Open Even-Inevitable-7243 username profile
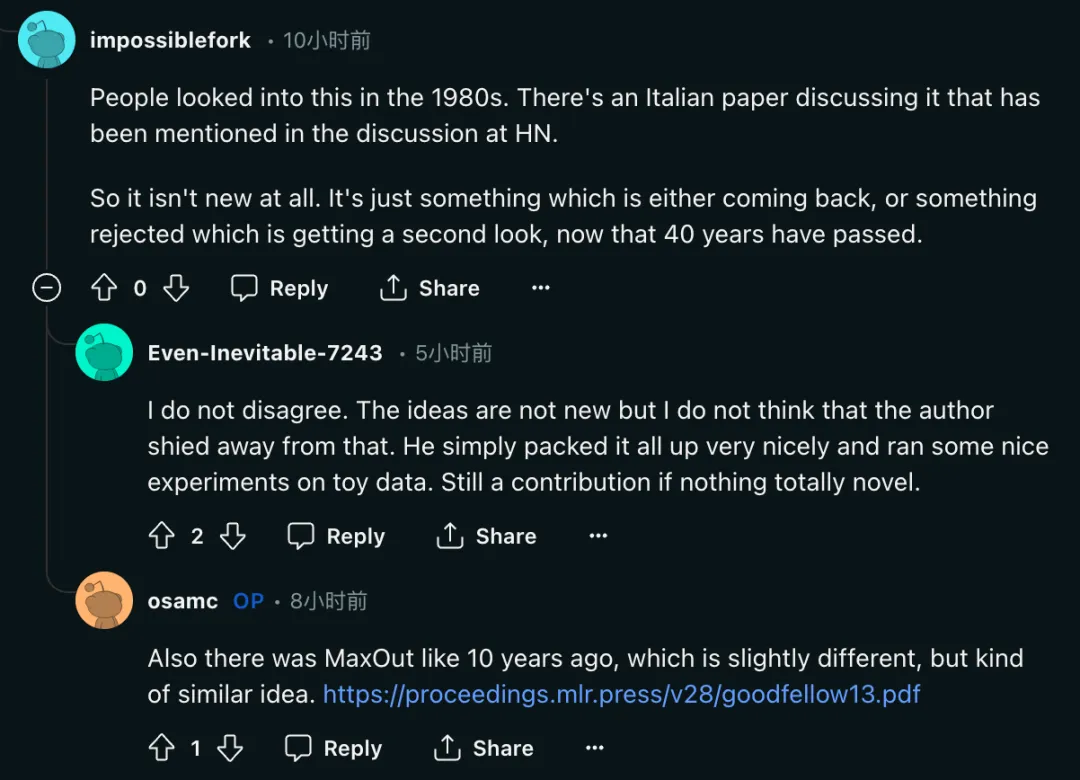 tap(265, 353)
